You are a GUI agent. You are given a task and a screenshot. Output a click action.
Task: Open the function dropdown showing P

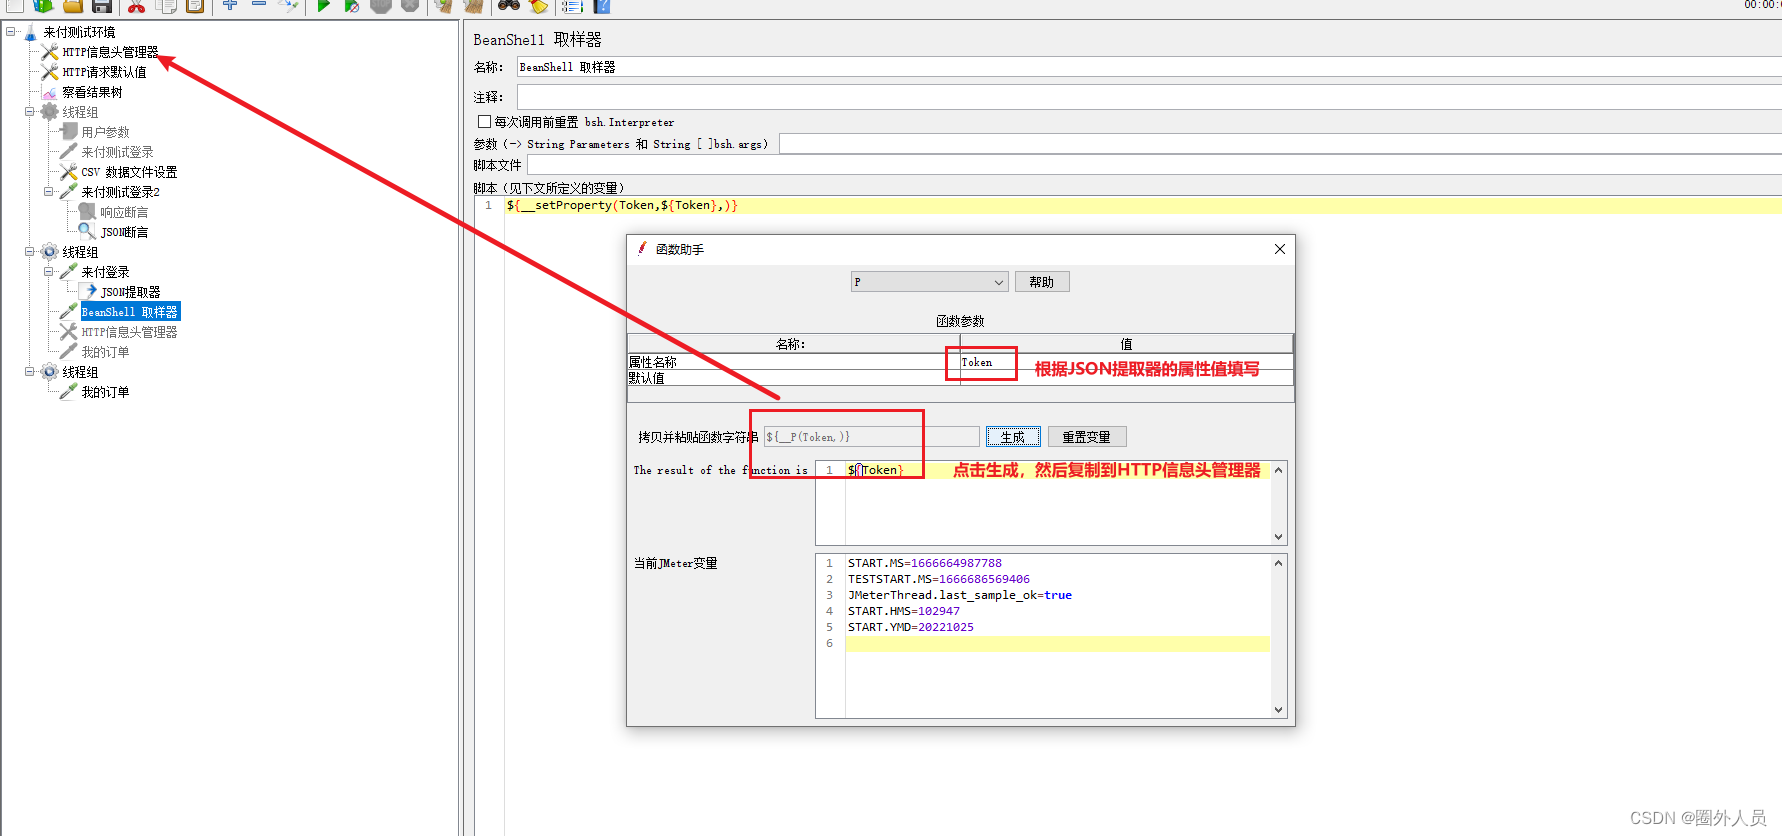coord(929,282)
